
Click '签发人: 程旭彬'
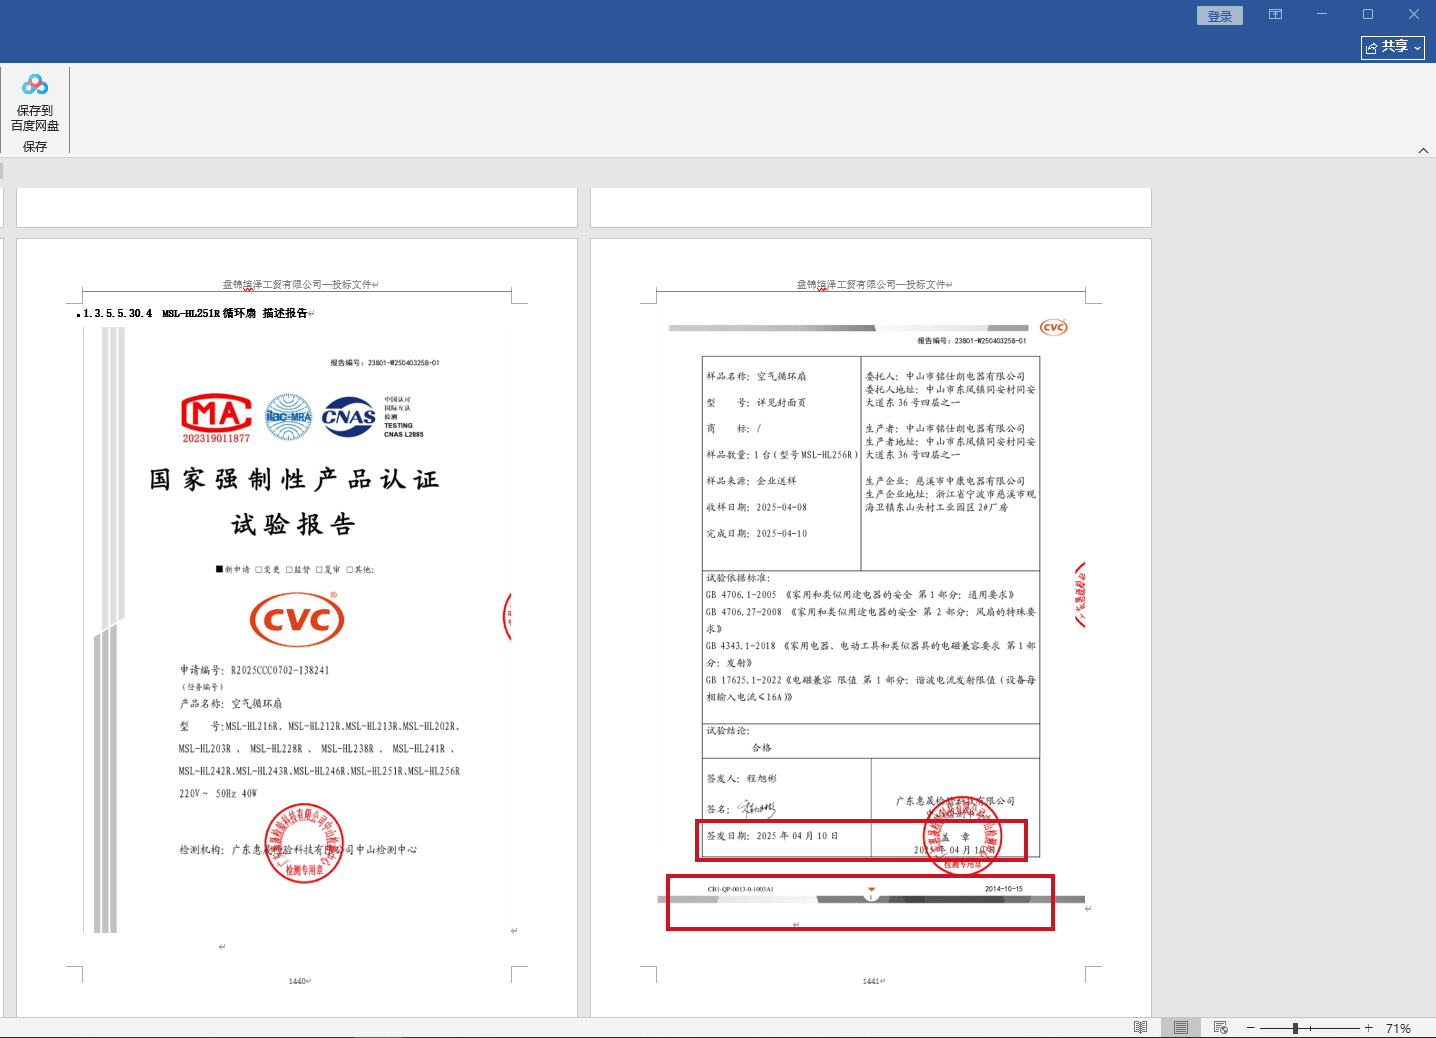tap(741, 778)
